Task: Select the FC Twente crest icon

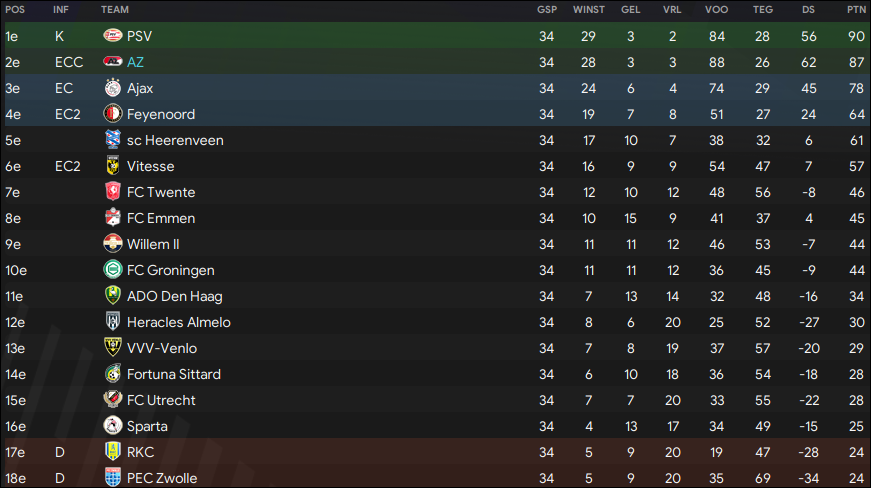Action: (x=113, y=192)
